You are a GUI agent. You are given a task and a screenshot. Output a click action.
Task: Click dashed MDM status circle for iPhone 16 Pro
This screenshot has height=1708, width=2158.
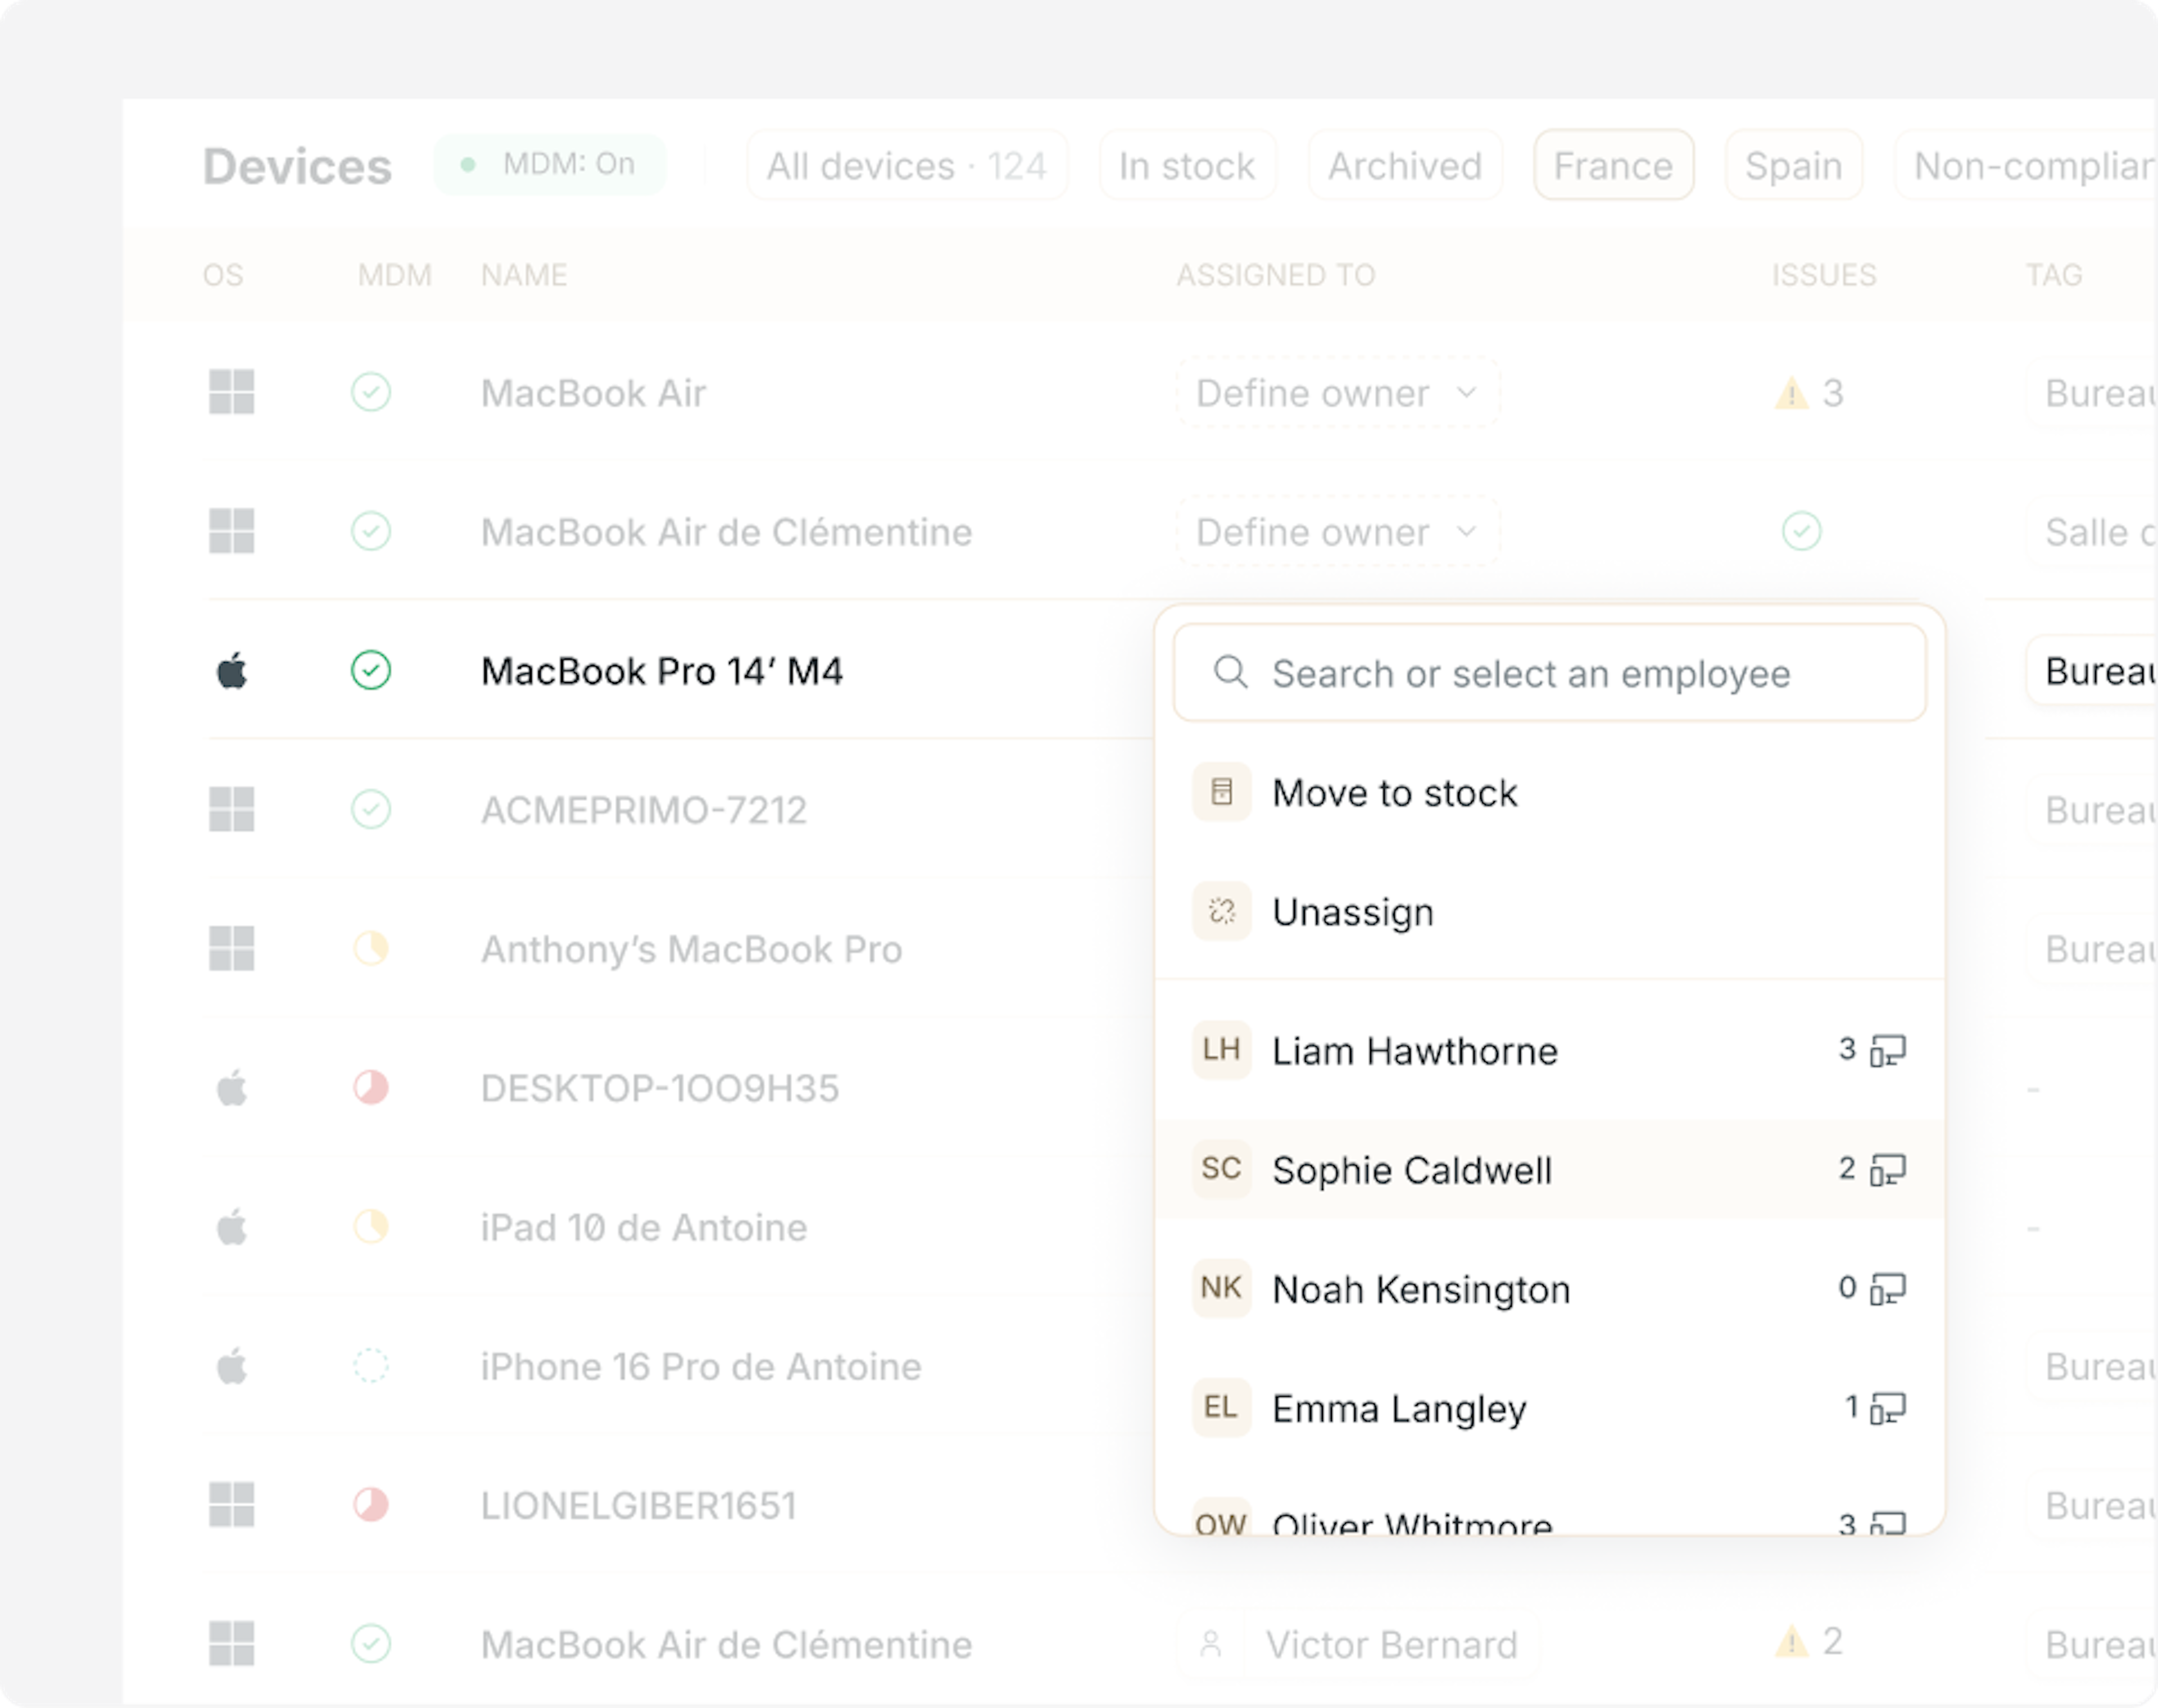click(x=371, y=1366)
